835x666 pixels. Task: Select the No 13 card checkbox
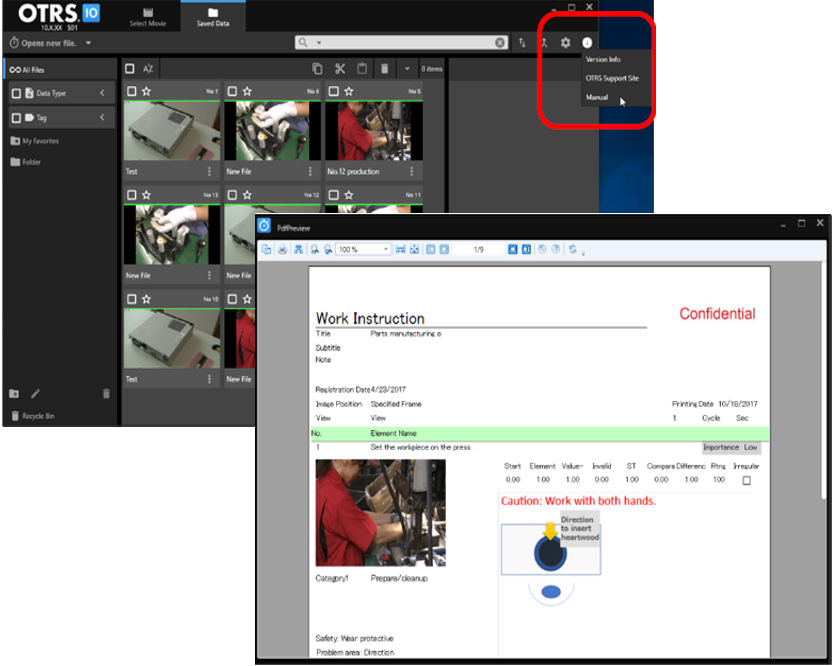coord(132,195)
